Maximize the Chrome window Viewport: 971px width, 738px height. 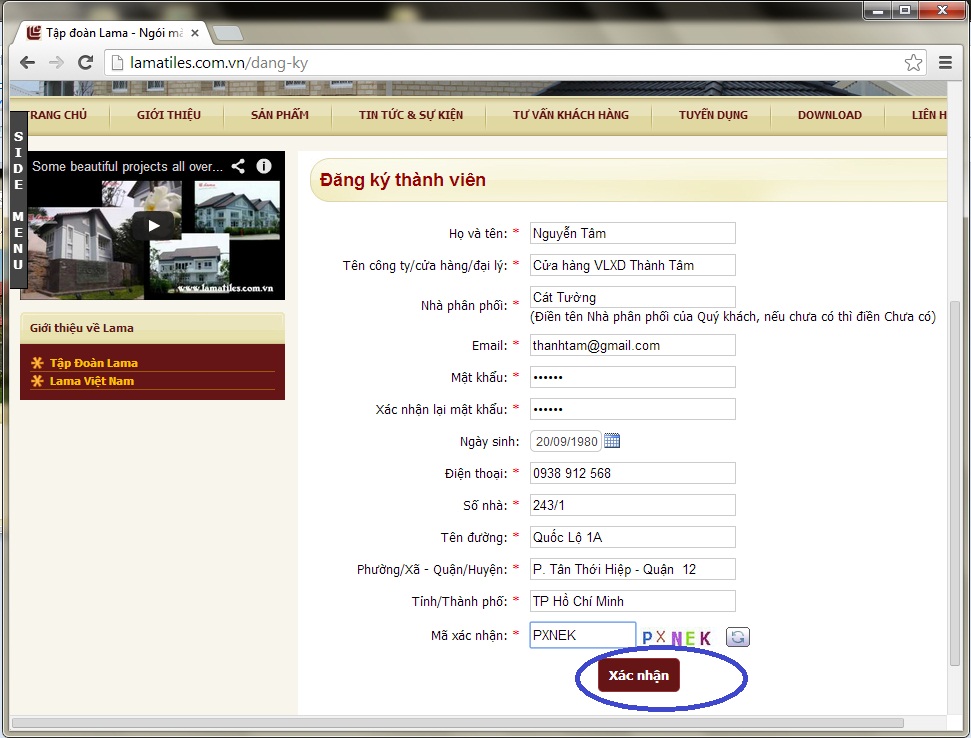tap(905, 11)
